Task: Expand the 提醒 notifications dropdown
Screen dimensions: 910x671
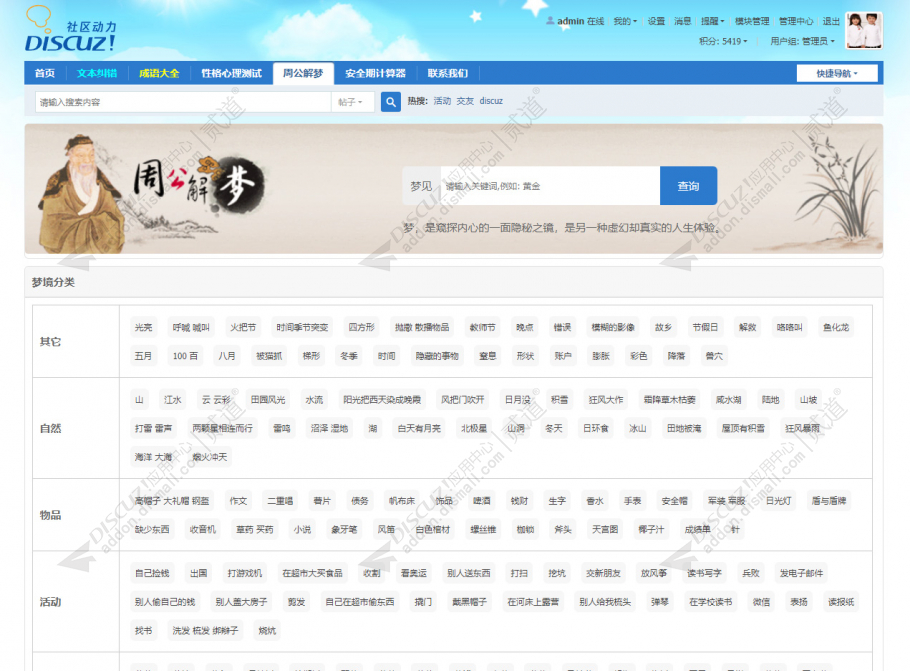Action: click(x=712, y=21)
